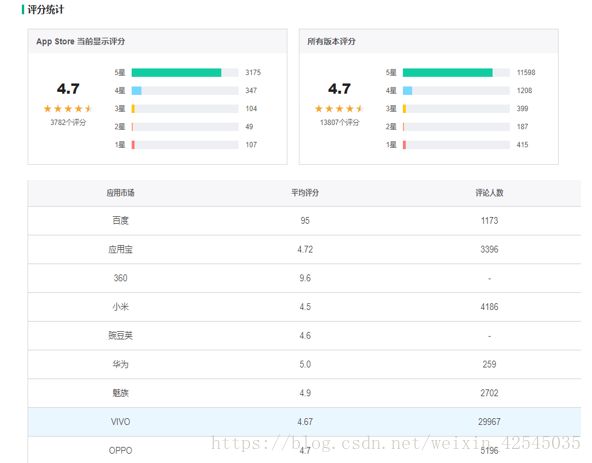Viewport: 592px width, 463px height.
Task: Select the 4.6 score in the 豌豆荚 row
Action: tap(305, 335)
